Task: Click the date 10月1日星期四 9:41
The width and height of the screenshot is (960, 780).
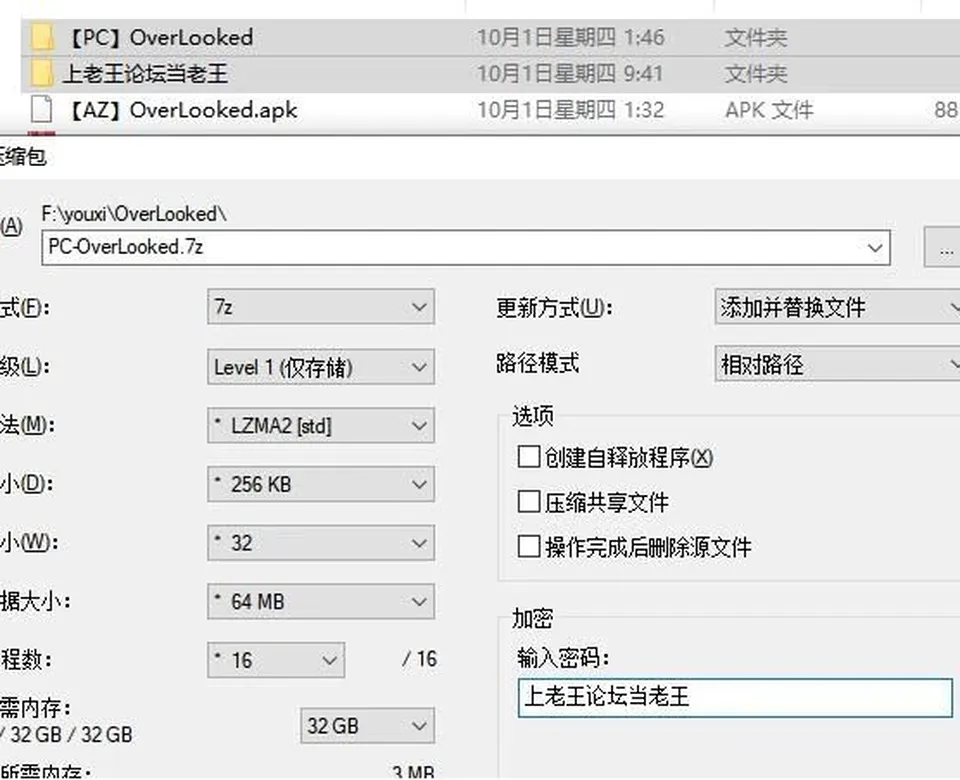Action: 570,73
